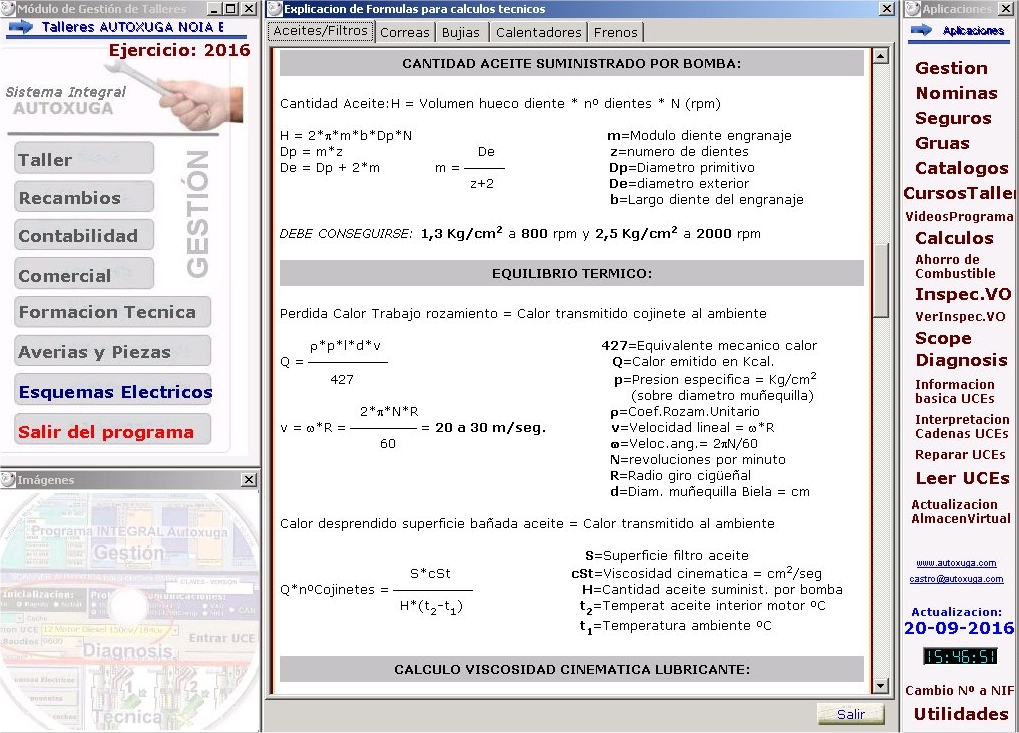Click Actualizacion AlmacenVirtual

961,511
